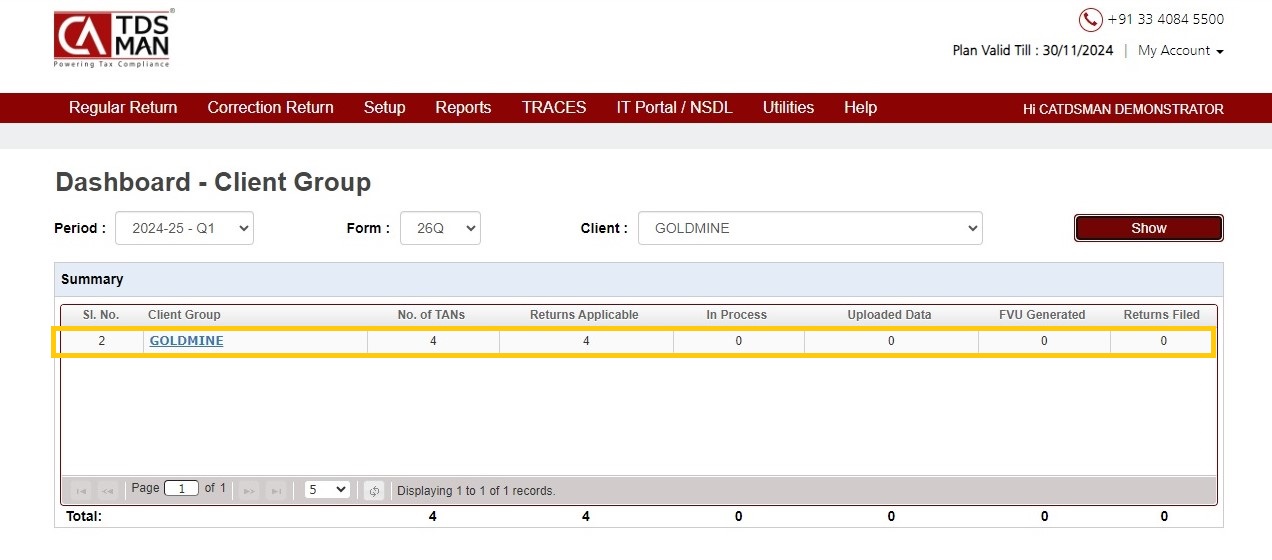The width and height of the screenshot is (1272, 560).
Task: Open the GOLDMINE client group link
Action: (x=186, y=341)
